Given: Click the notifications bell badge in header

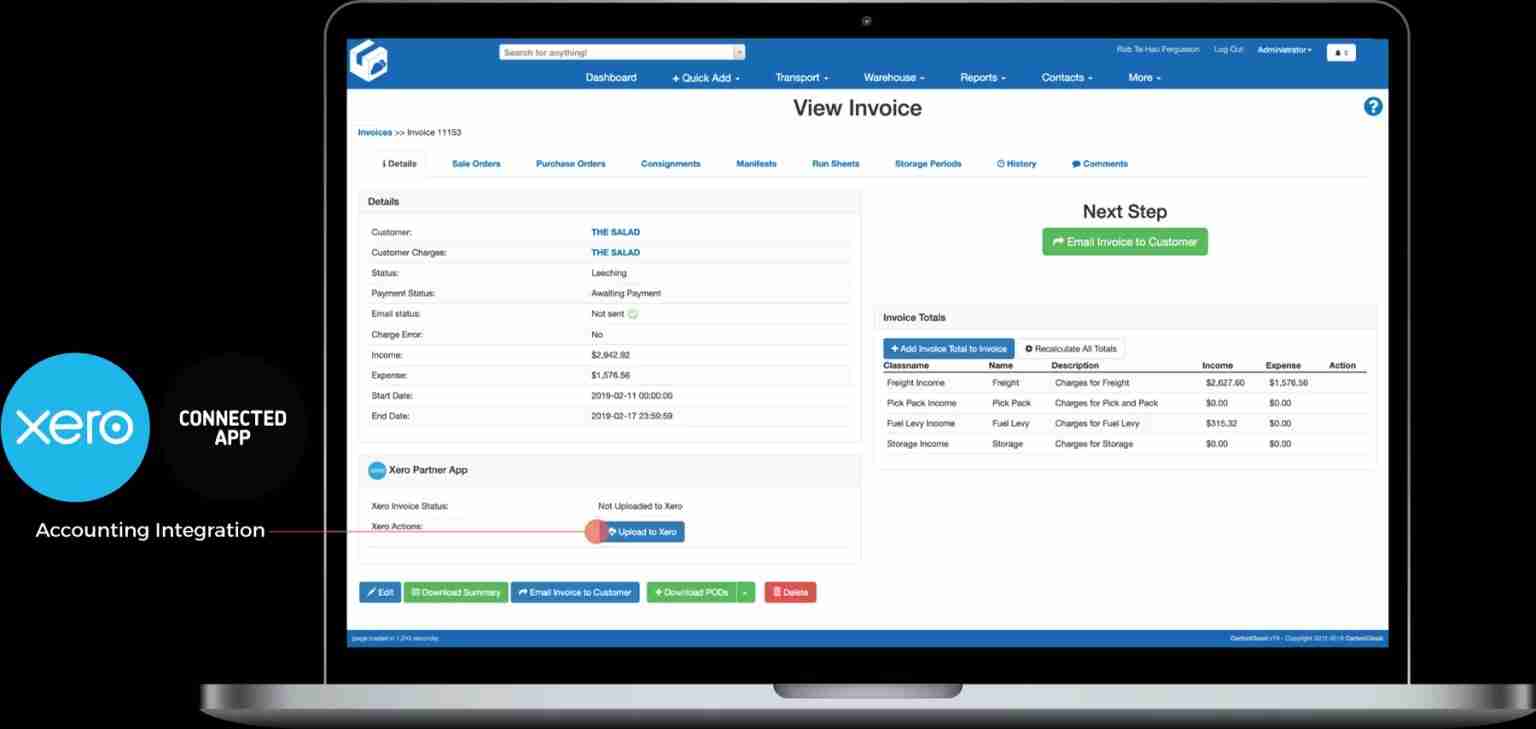Looking at the screenshot, I should (x=1341, y=53).
